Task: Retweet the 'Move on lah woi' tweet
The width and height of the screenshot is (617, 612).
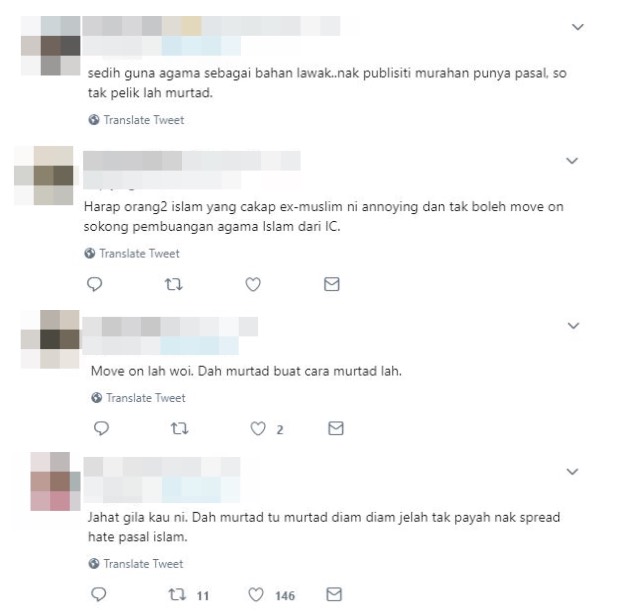Action: coord(179,428)
